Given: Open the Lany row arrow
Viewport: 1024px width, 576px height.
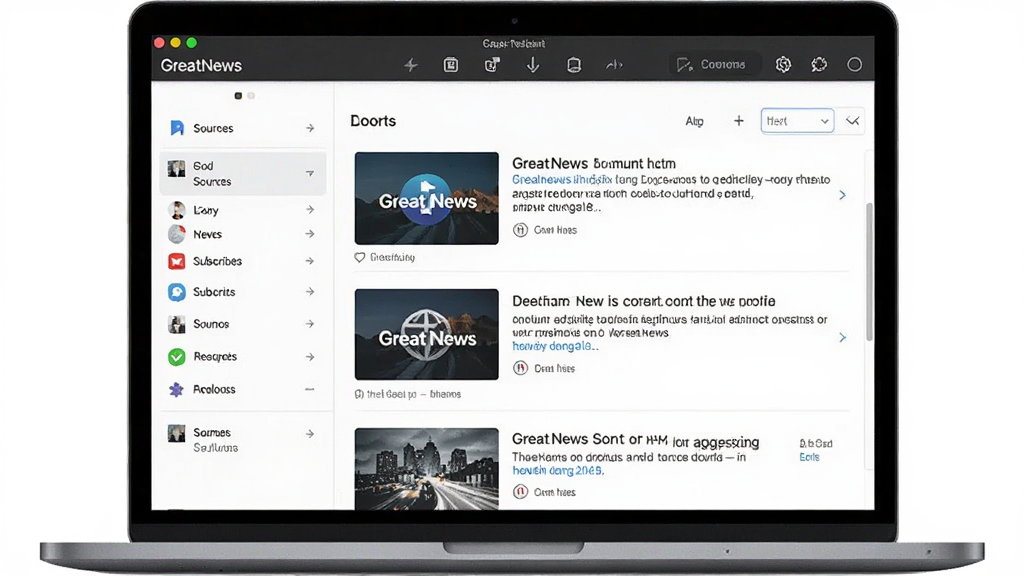Looking at the screenshot, I should (x=310, y=210).
